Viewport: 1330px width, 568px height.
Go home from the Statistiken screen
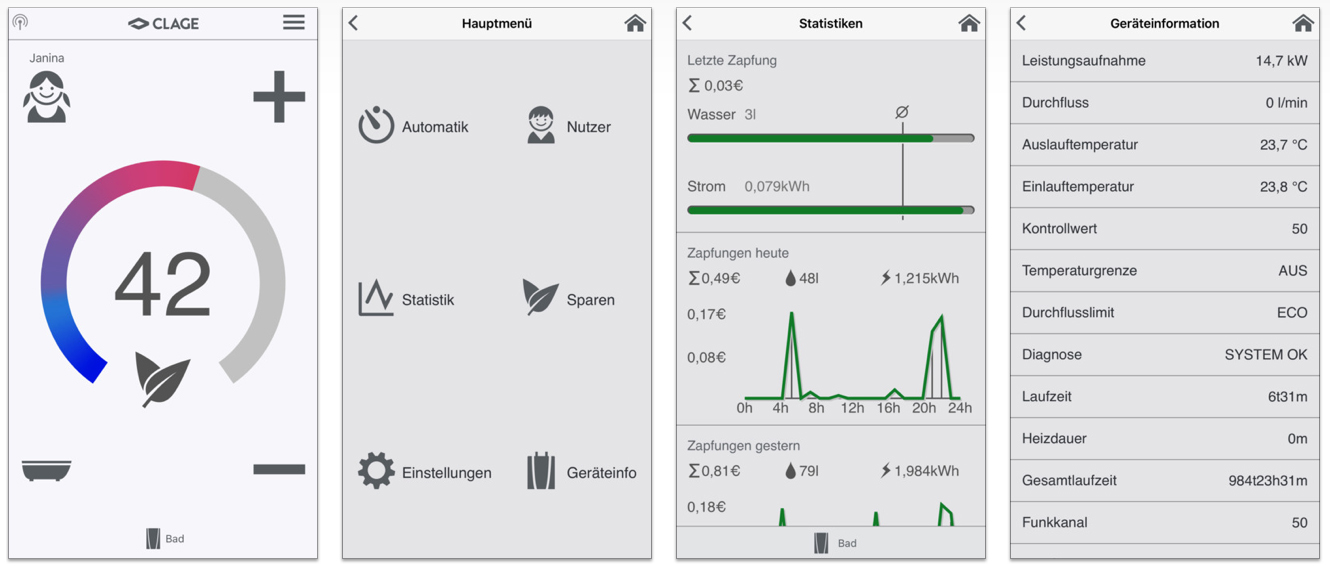pos(968,23)
